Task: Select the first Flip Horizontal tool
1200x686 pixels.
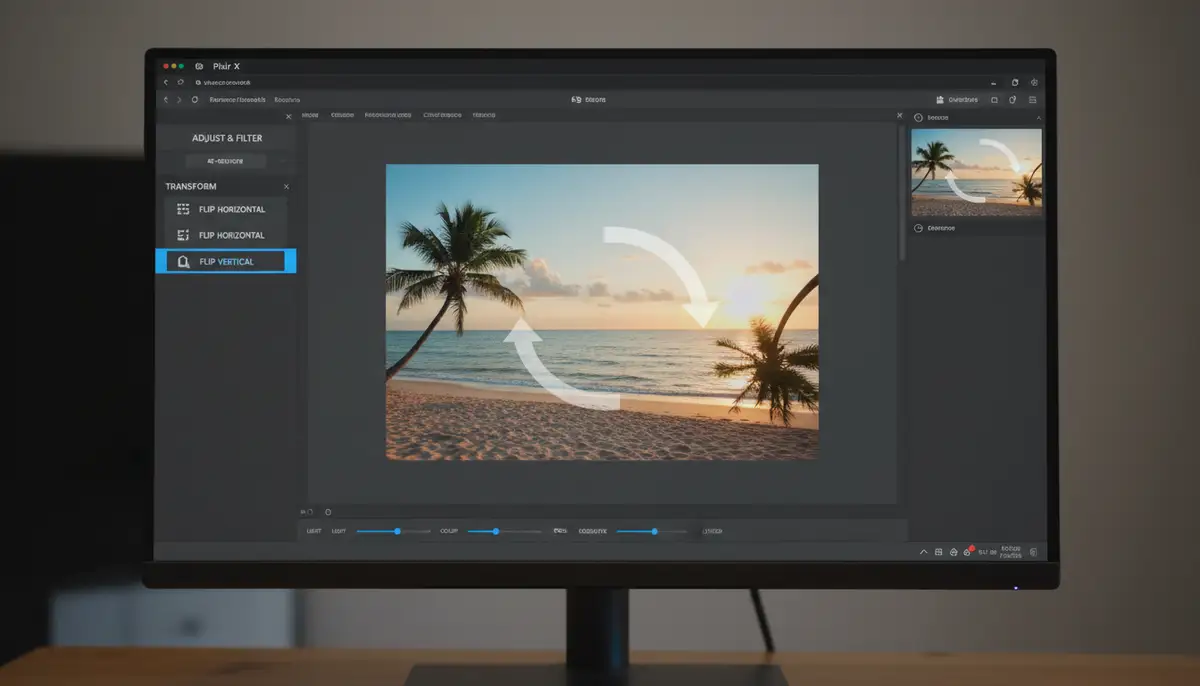Action: [x=227, y=209]
